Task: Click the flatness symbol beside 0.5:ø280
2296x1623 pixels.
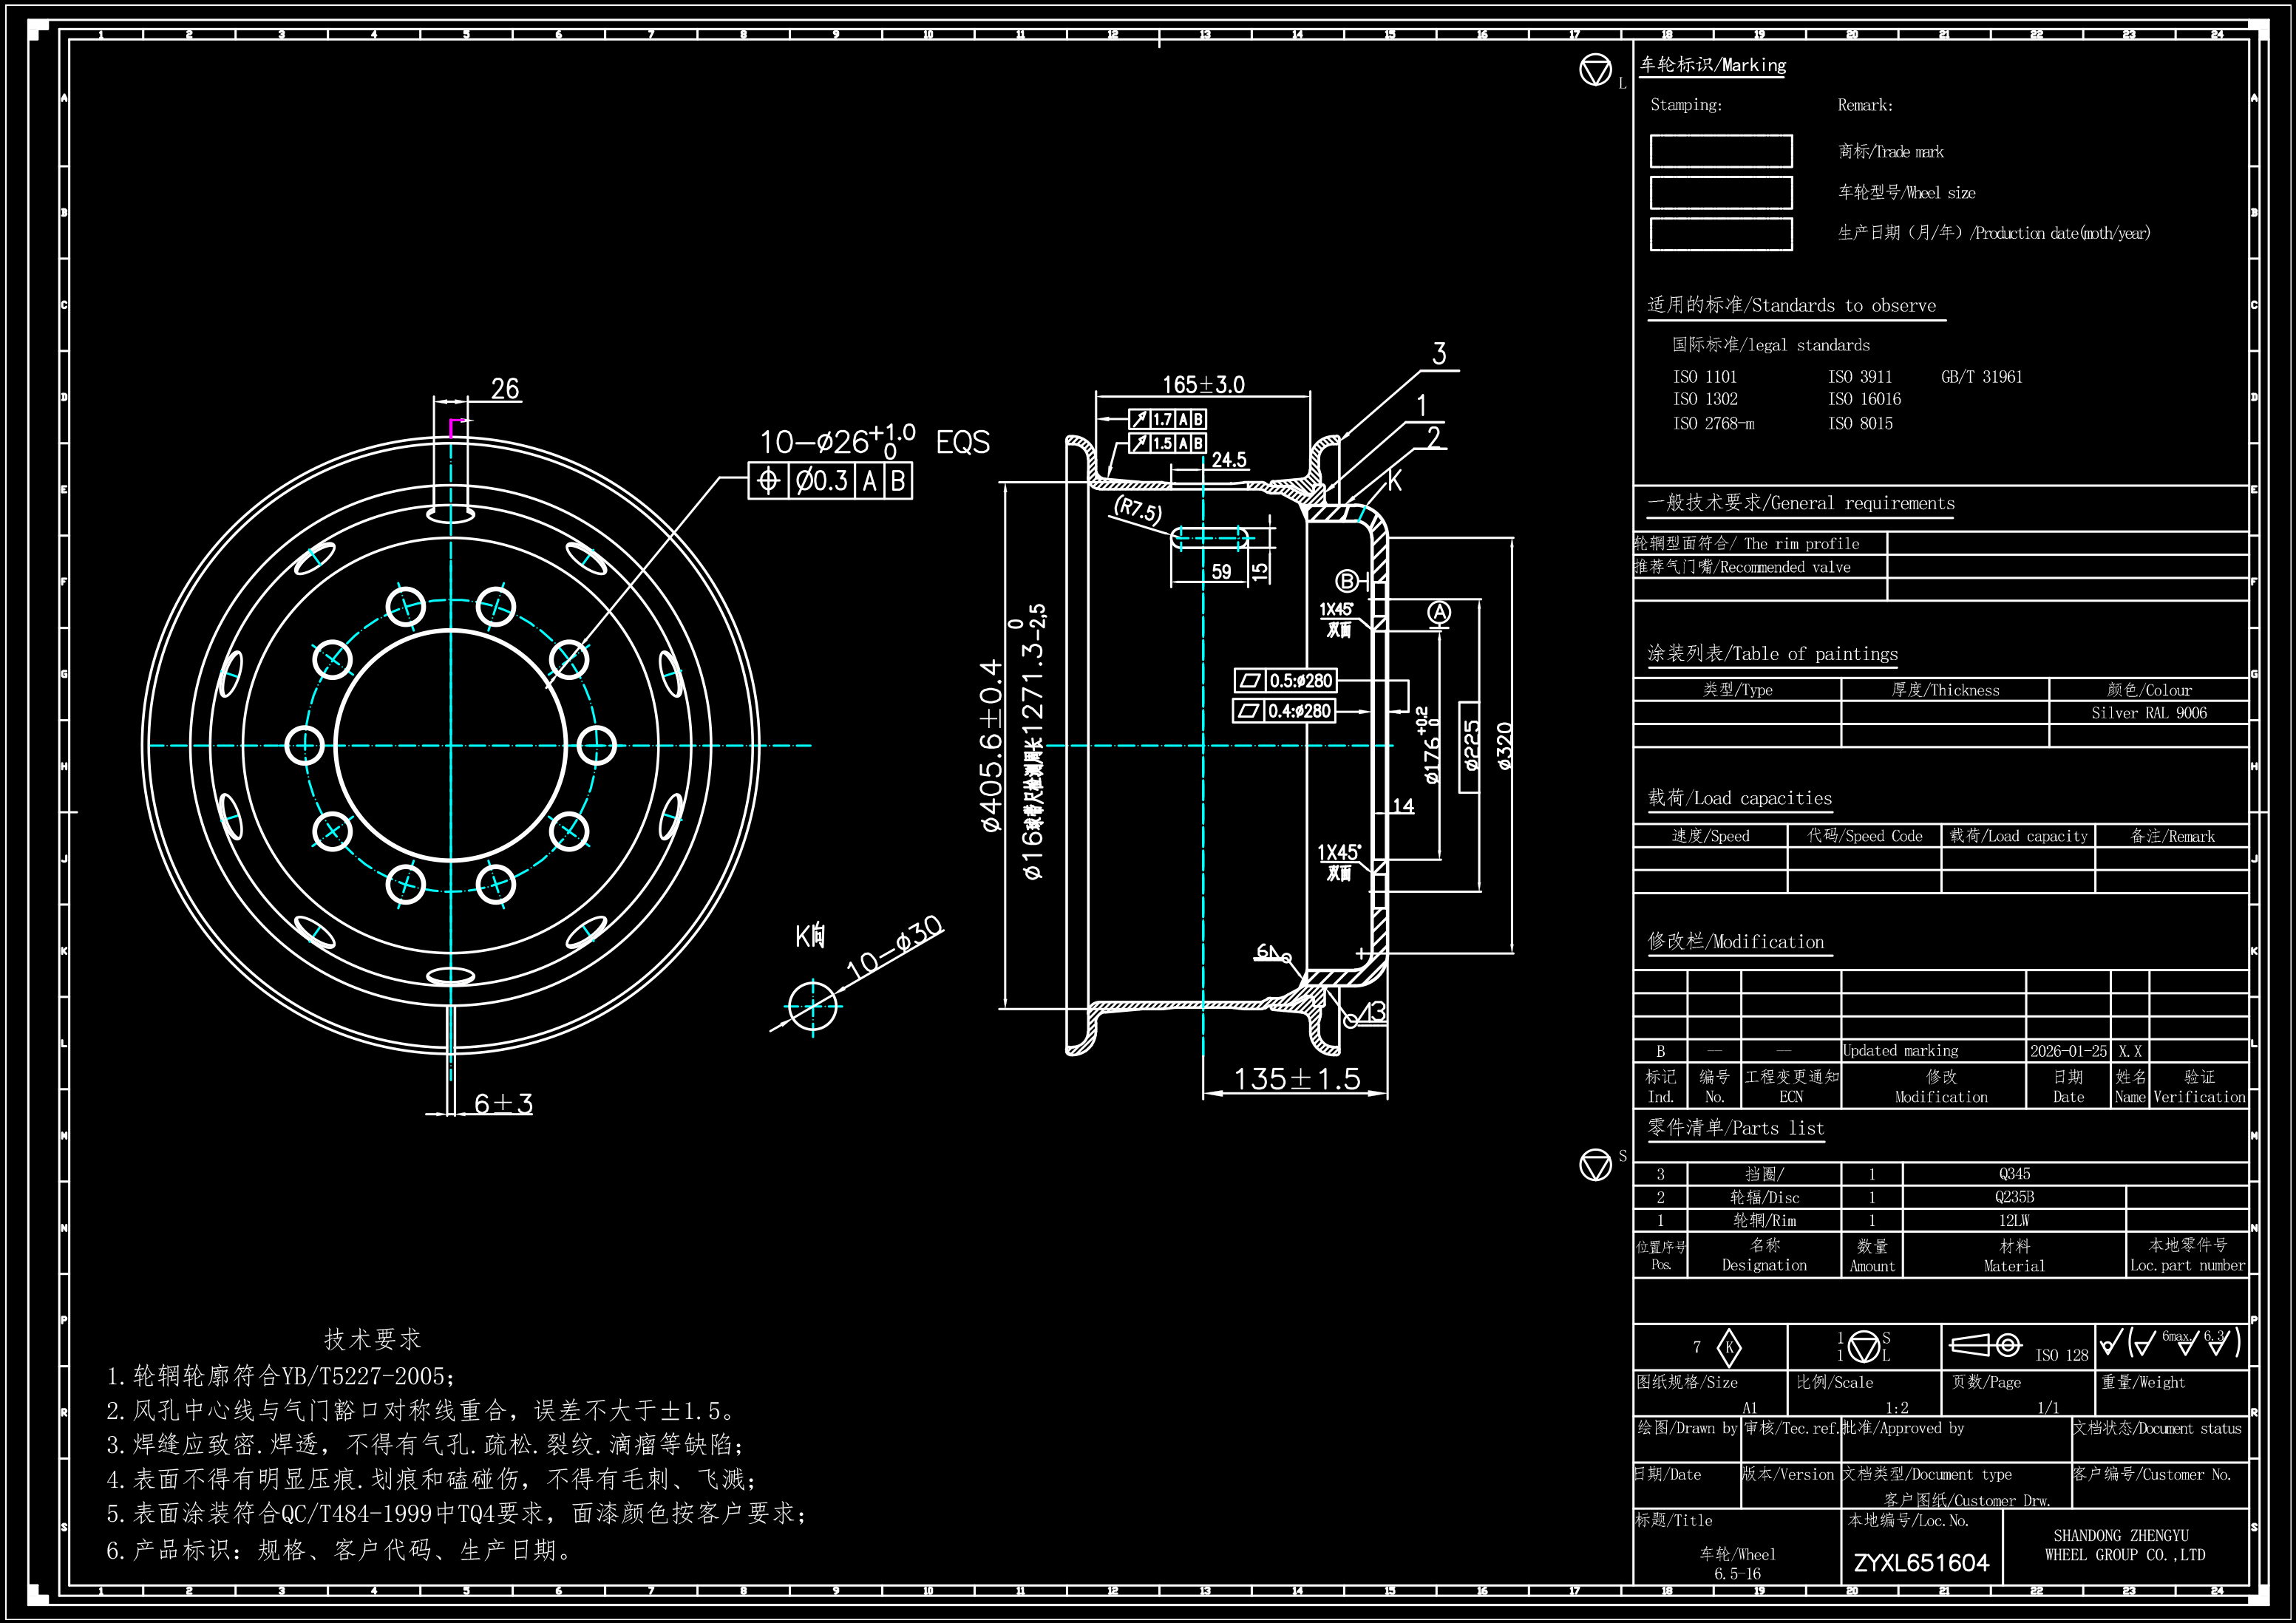Action: click(1250, 681)
